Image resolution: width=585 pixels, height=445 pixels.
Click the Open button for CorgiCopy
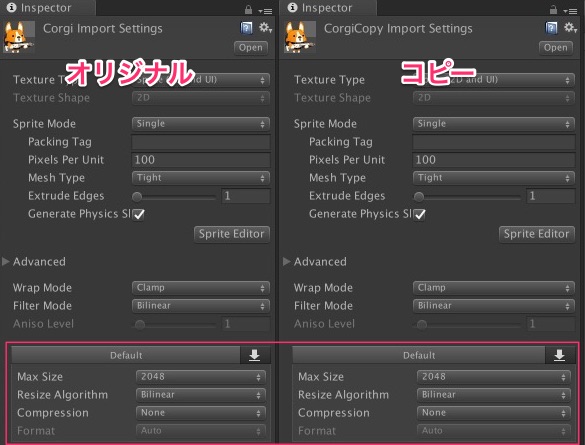556,48
